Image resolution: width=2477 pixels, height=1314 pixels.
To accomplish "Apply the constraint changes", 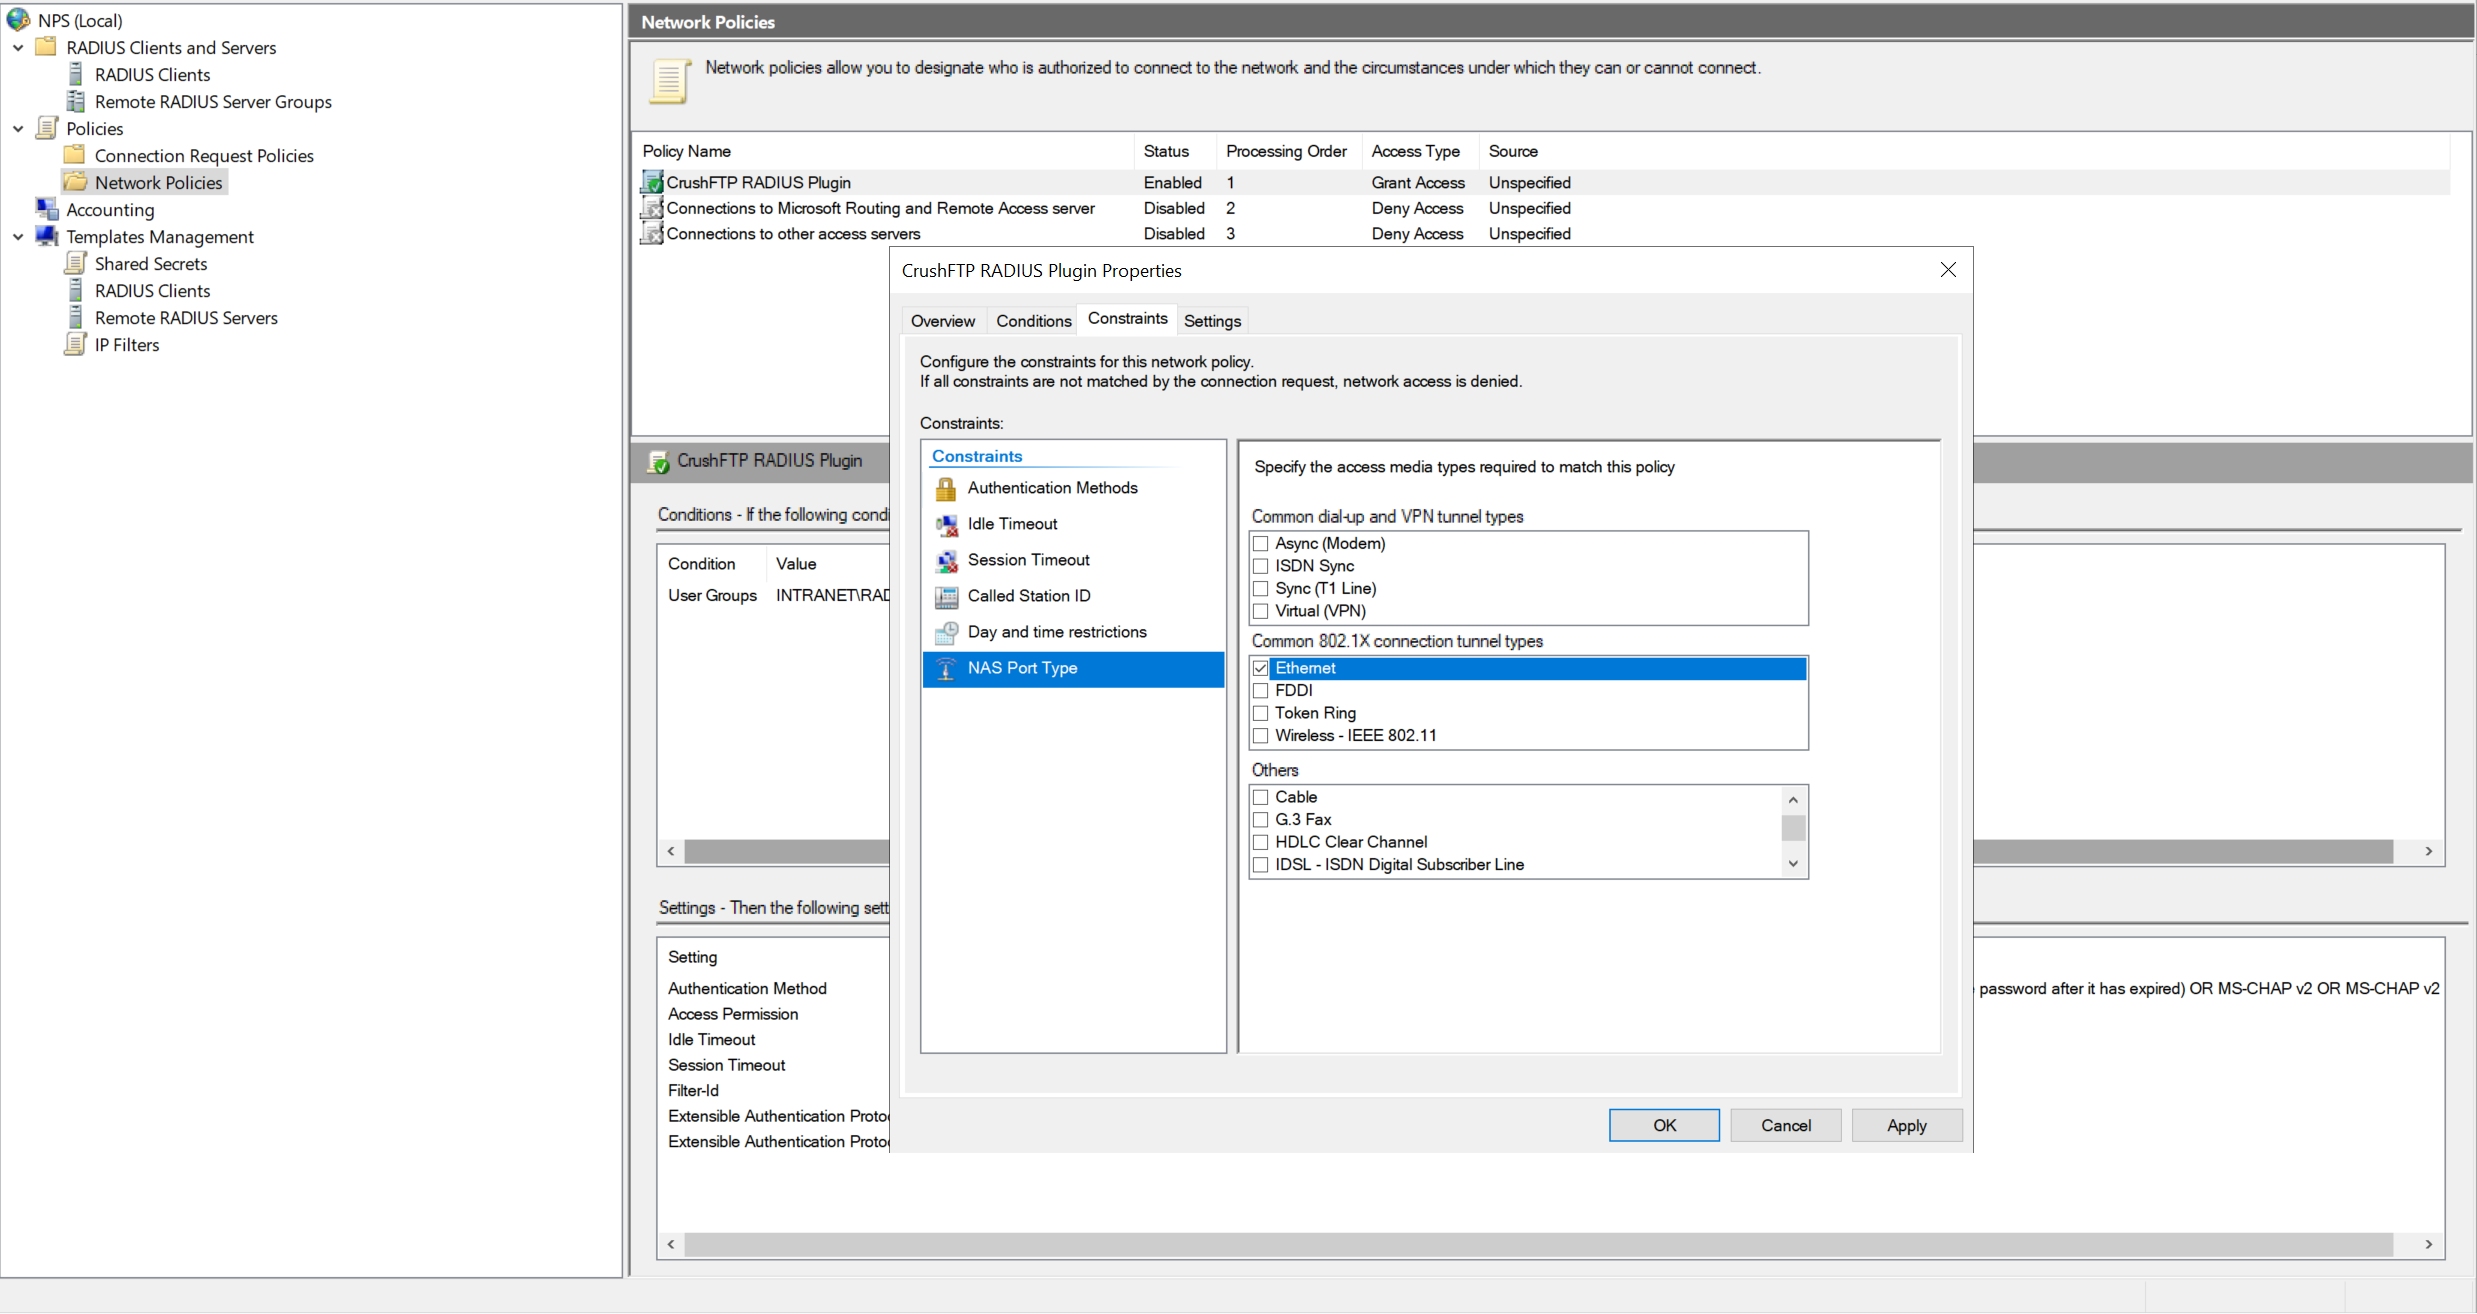I will coord(1907,1125).
